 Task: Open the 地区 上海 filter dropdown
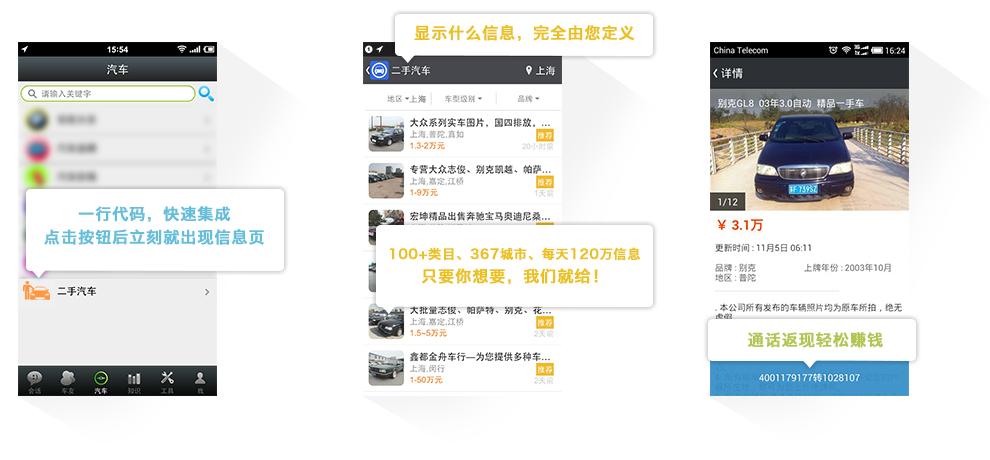coord(407,99)
